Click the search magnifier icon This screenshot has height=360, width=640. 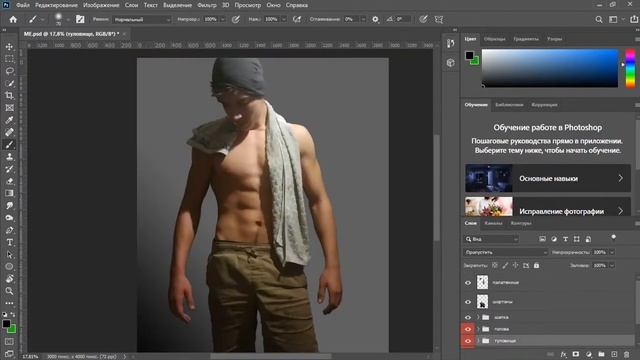tap(598, 19)
